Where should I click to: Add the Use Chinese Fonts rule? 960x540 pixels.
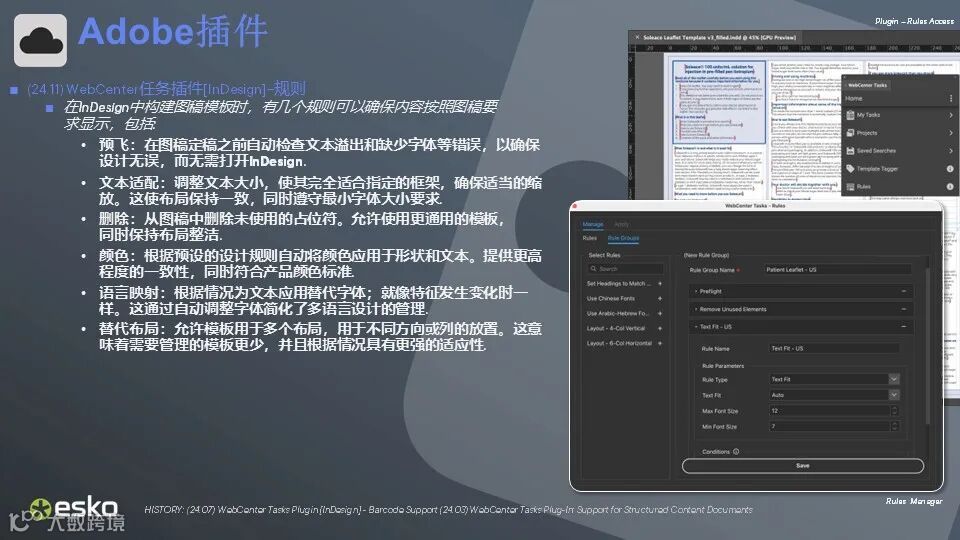pos(660,299)
